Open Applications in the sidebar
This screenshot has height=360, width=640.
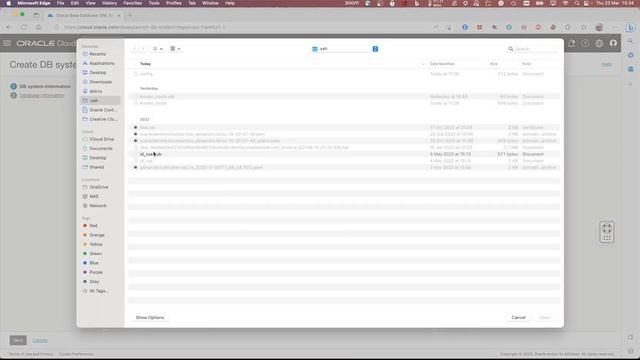[x=101, y=63]
